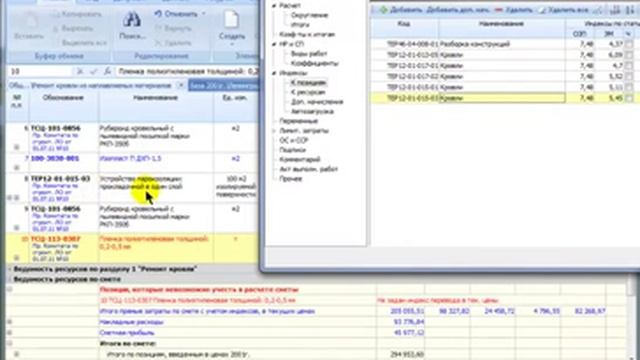
Task: Click Удалить все in dialog toolbar
Action: (564, 10)
